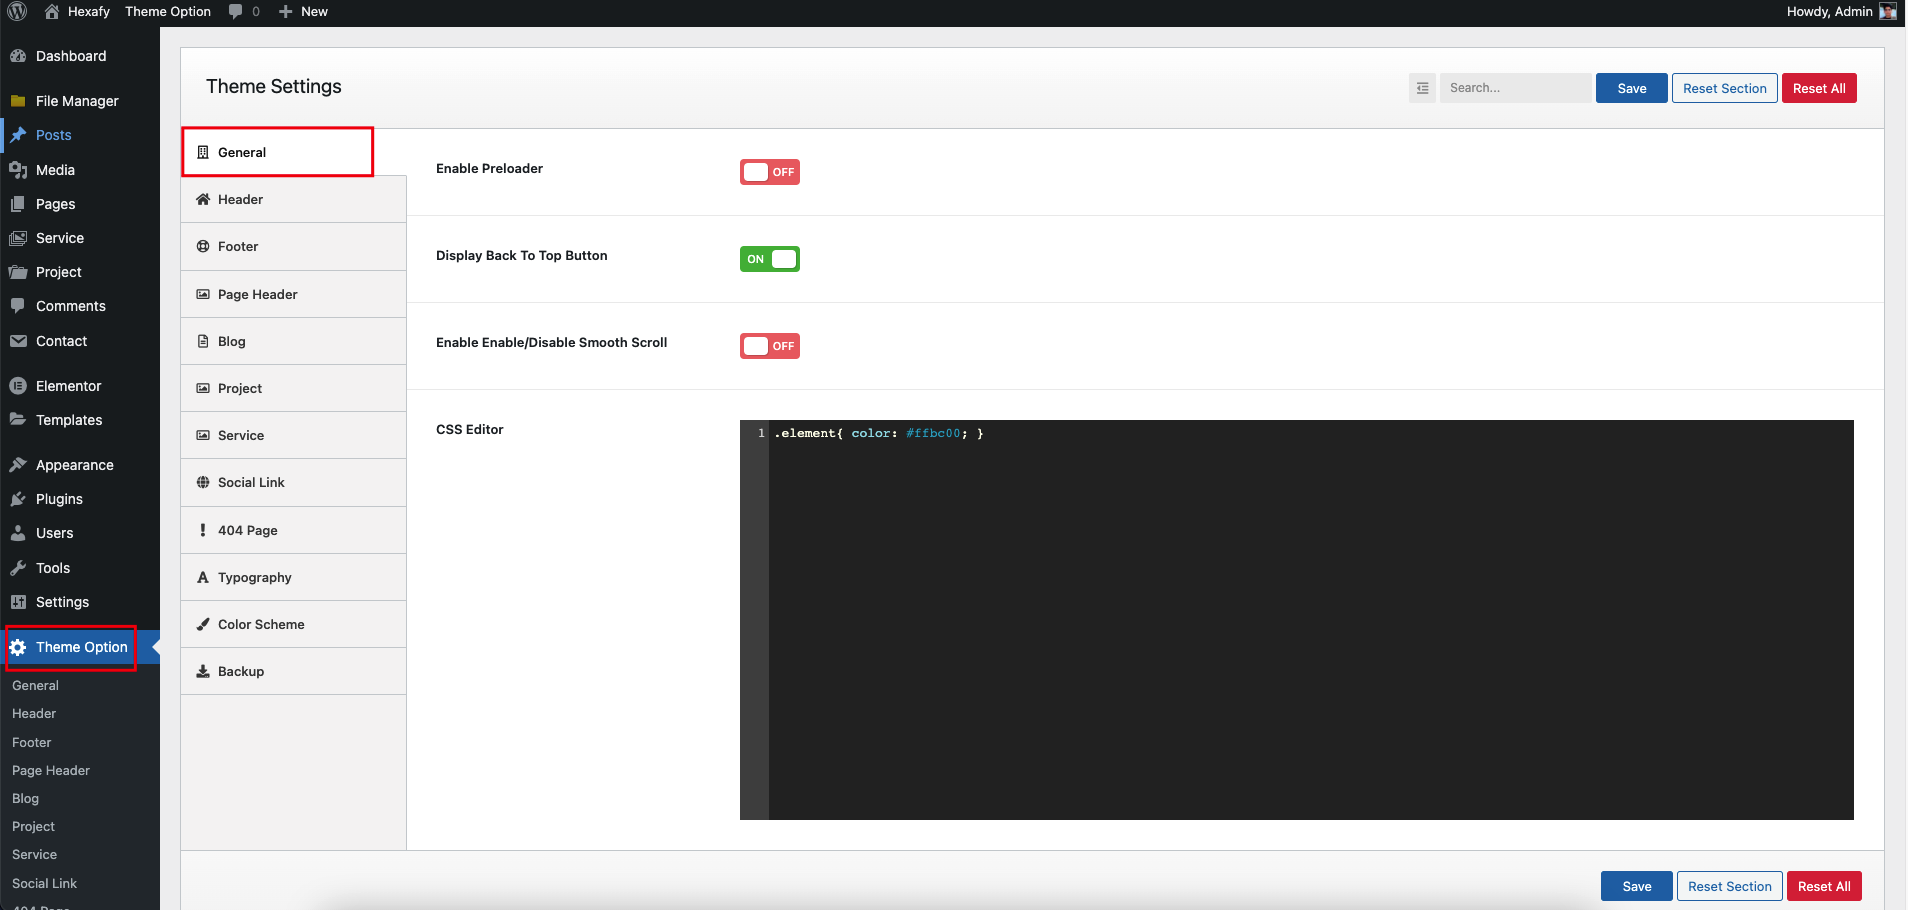1908x910 pixels.
Task: Click the Settings sliders icon
Action: [x=18, y=602]
